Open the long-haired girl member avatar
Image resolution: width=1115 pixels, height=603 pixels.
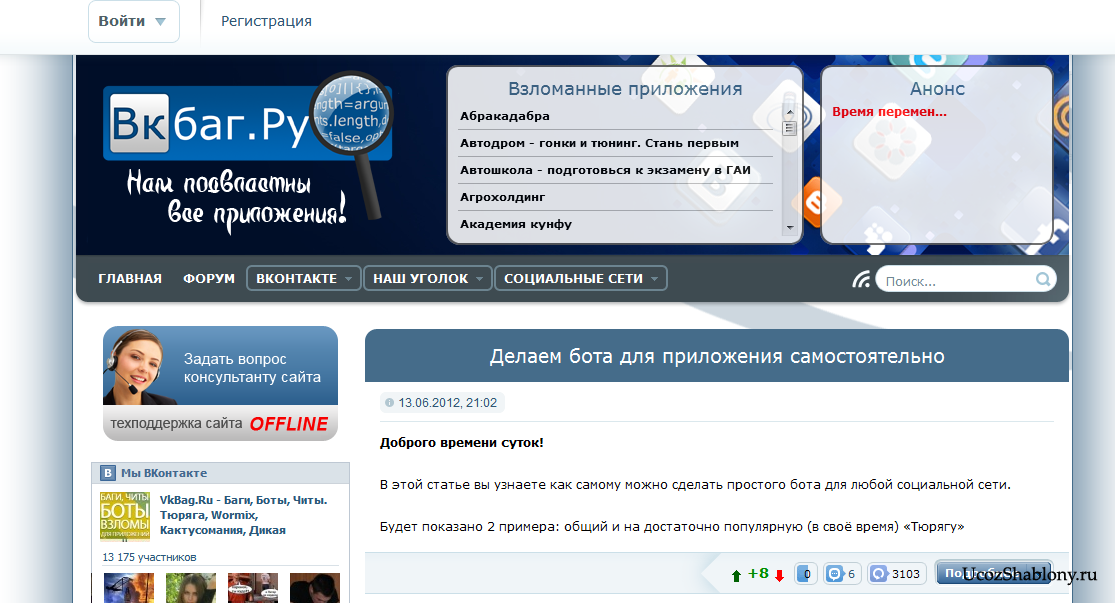coord(191,588)
